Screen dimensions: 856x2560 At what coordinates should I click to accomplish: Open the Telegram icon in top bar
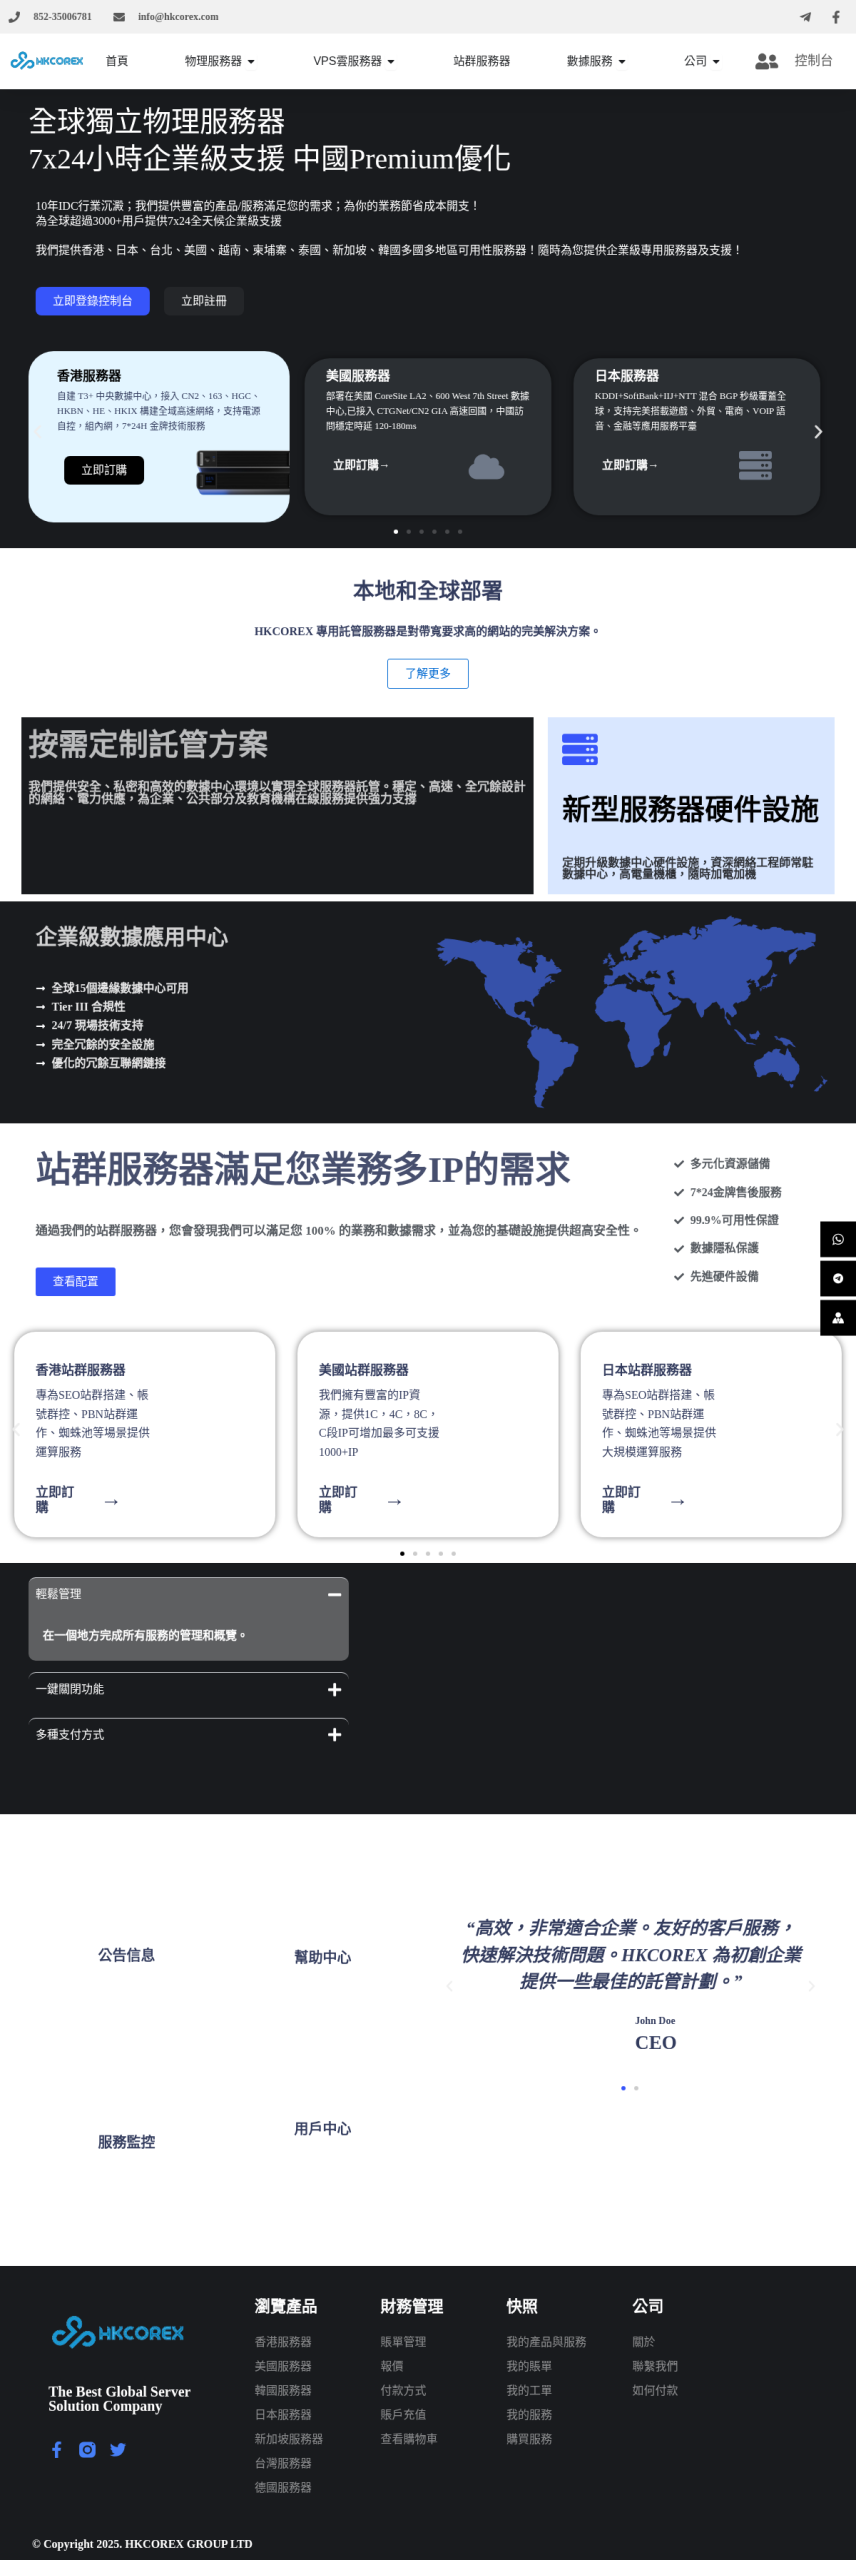pyautogui.click(x=805, y=17)
